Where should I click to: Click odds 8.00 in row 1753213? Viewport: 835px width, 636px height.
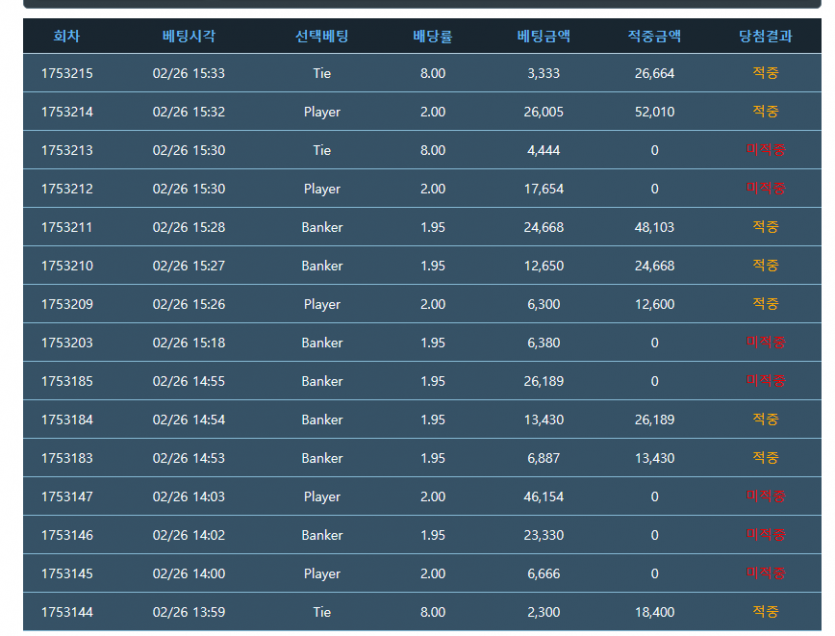point(432,150)
